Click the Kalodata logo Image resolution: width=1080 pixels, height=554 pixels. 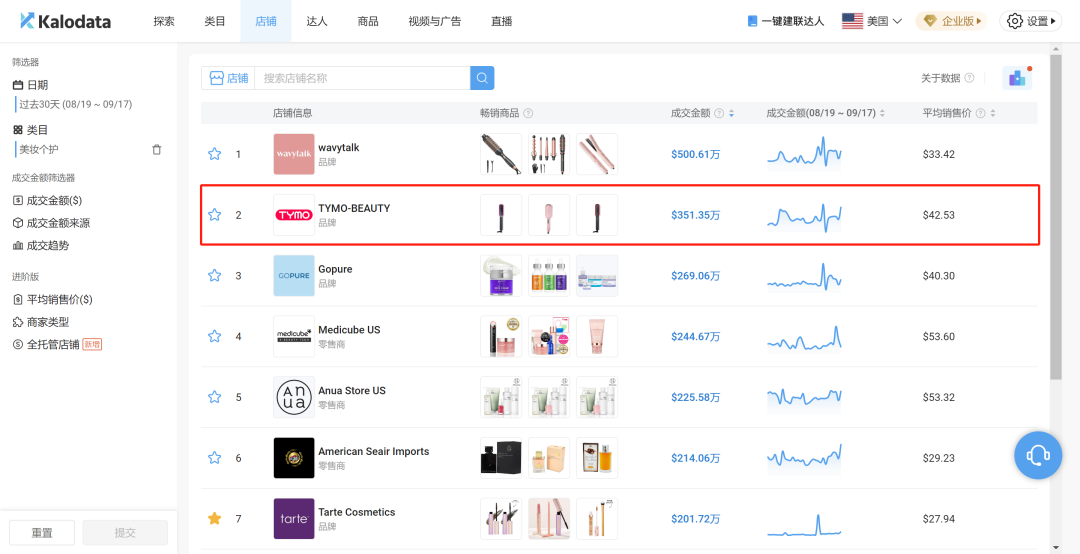[65, 21]
